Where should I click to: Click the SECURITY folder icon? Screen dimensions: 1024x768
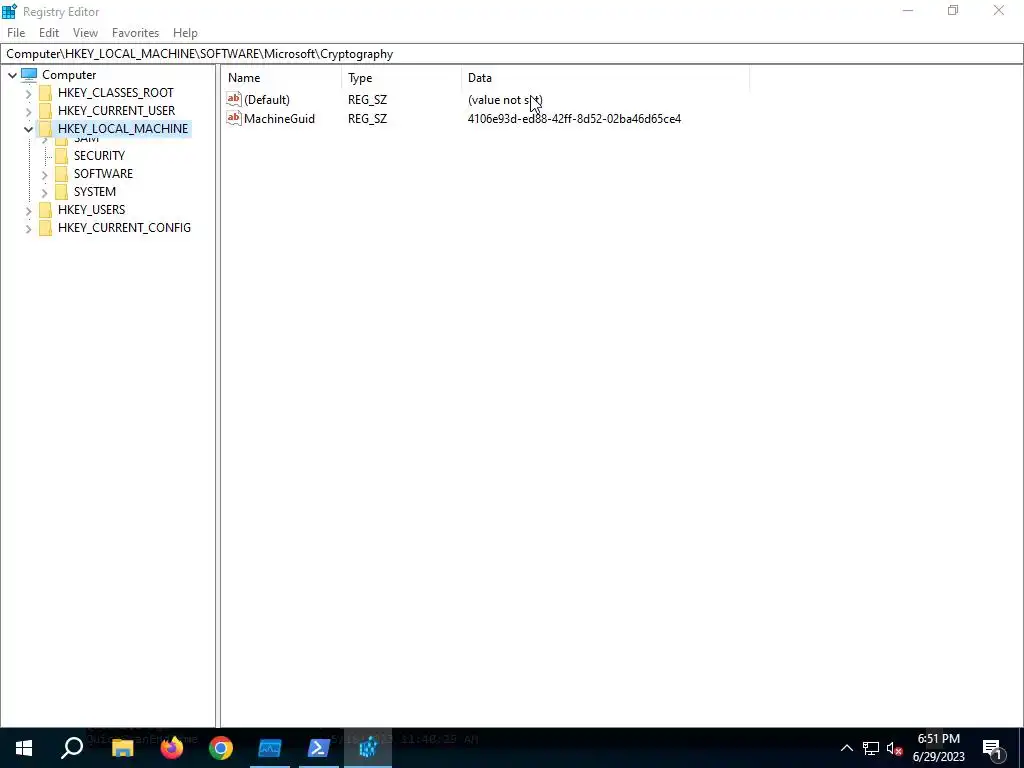[61, 155]
